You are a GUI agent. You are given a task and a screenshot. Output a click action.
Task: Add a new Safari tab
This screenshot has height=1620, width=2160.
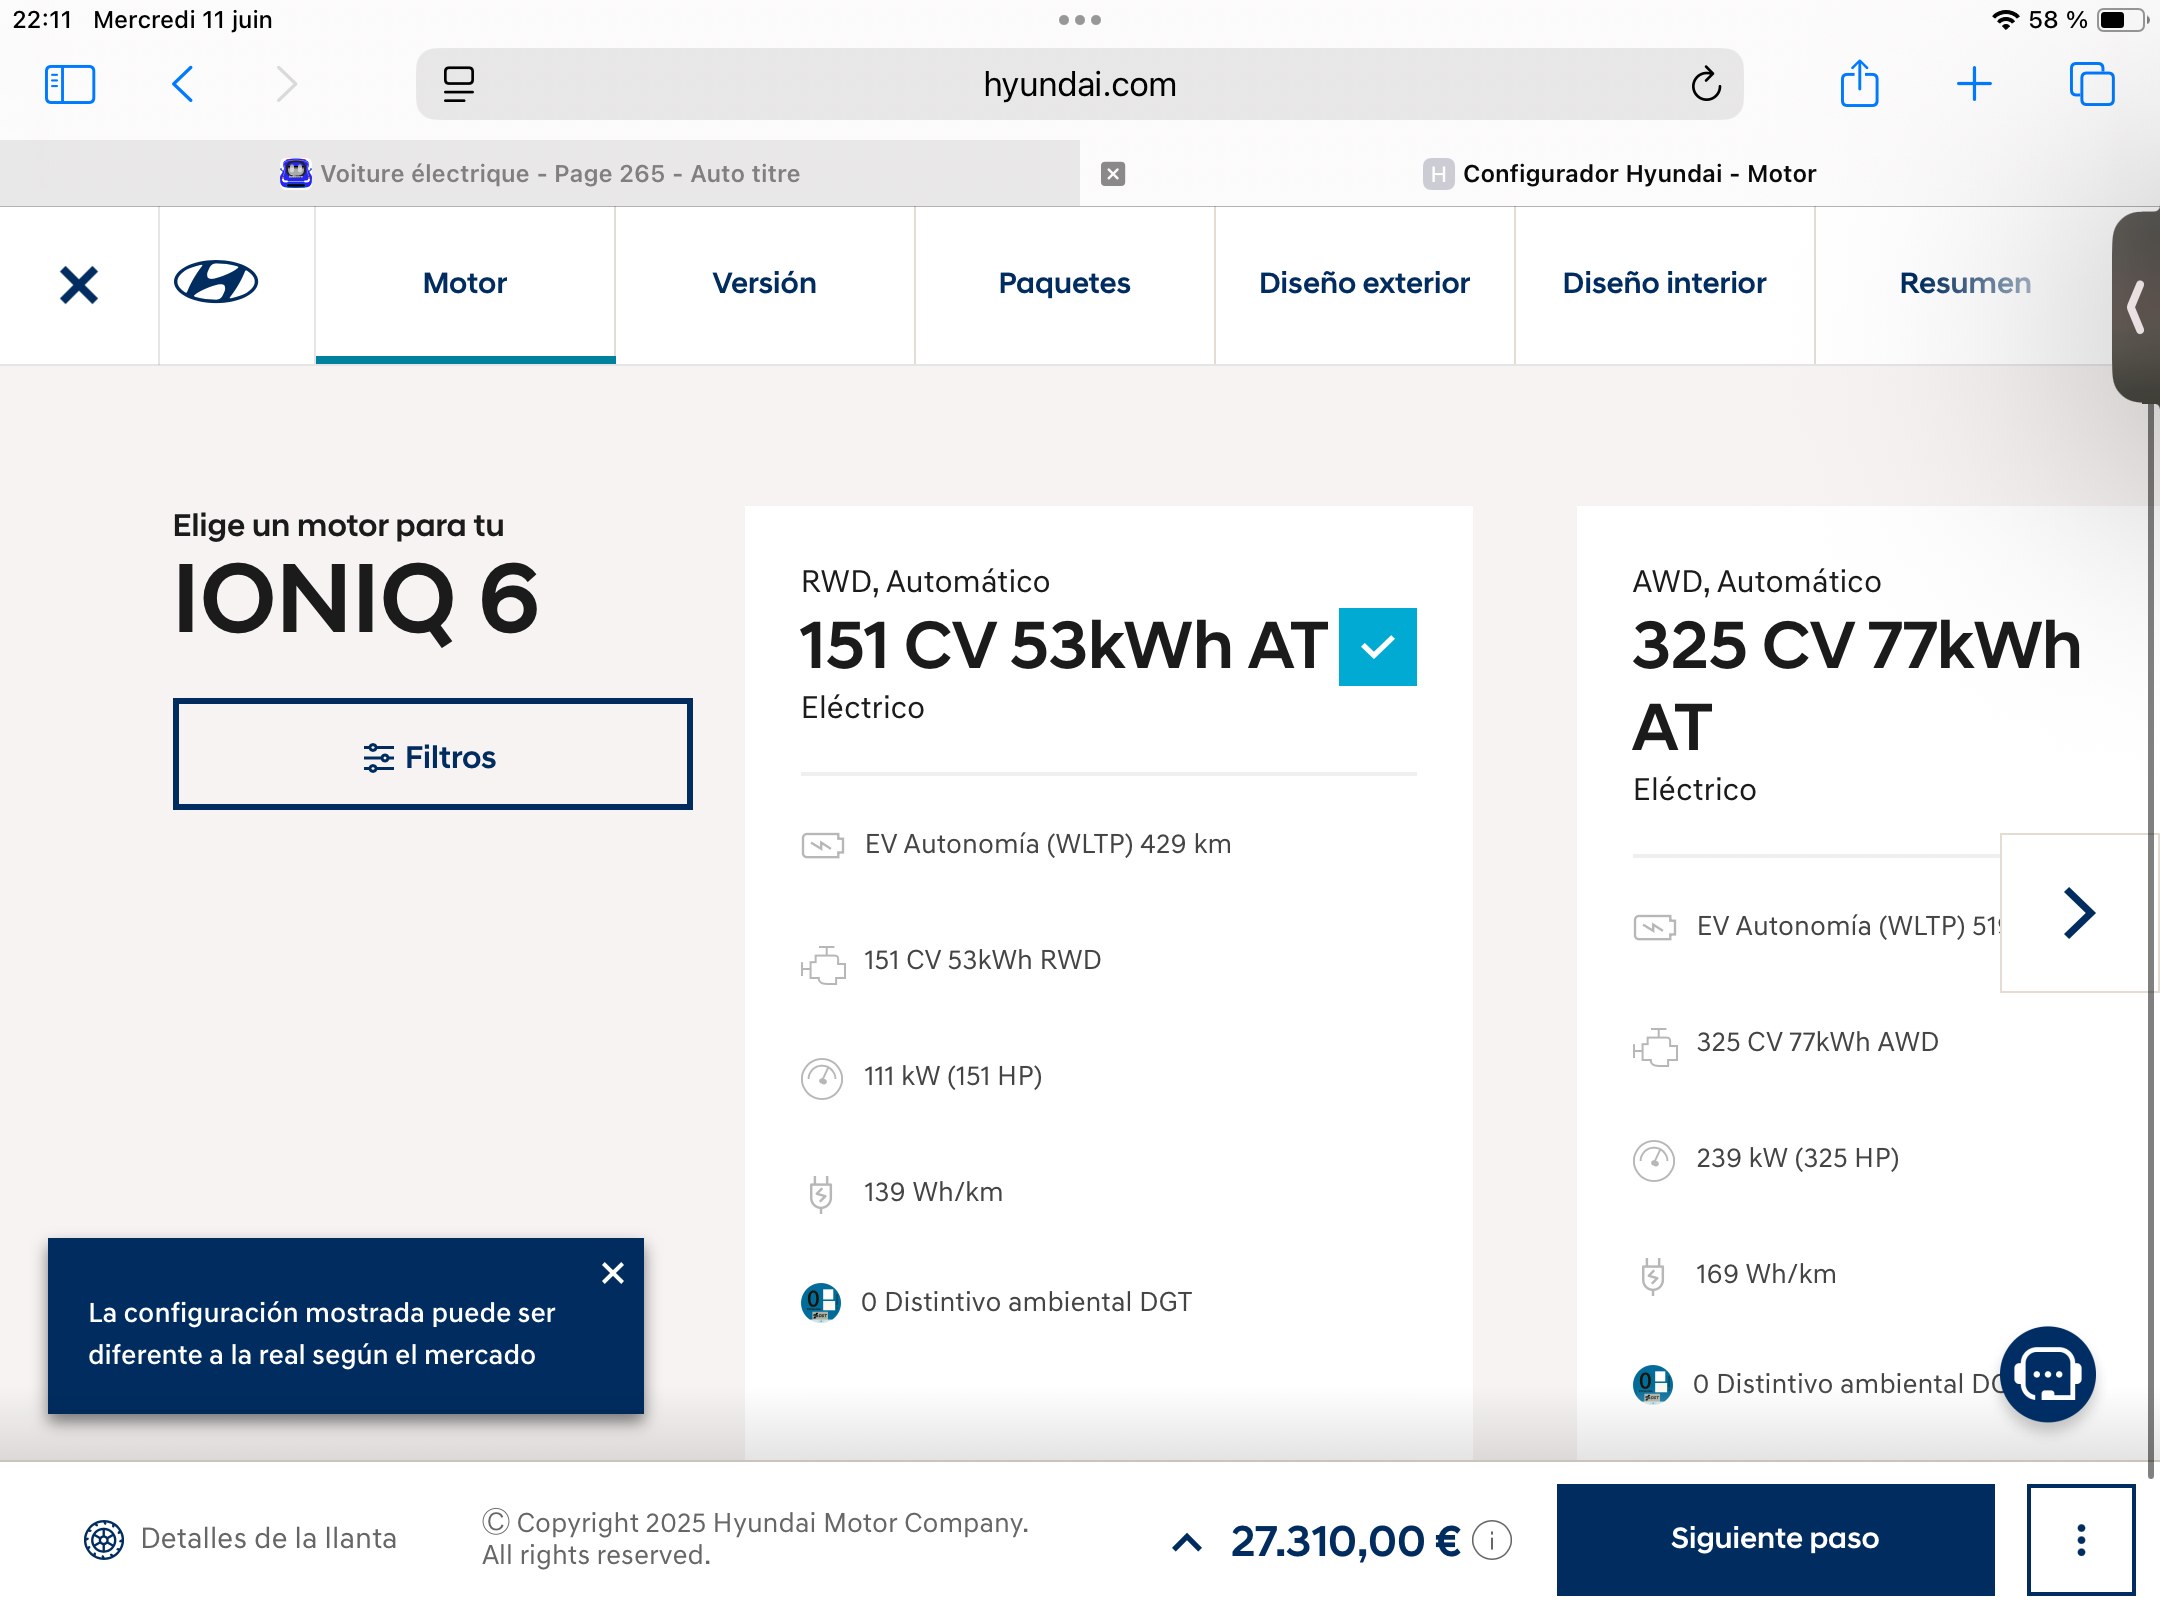pyautogui.click(x=1974, y=84)
